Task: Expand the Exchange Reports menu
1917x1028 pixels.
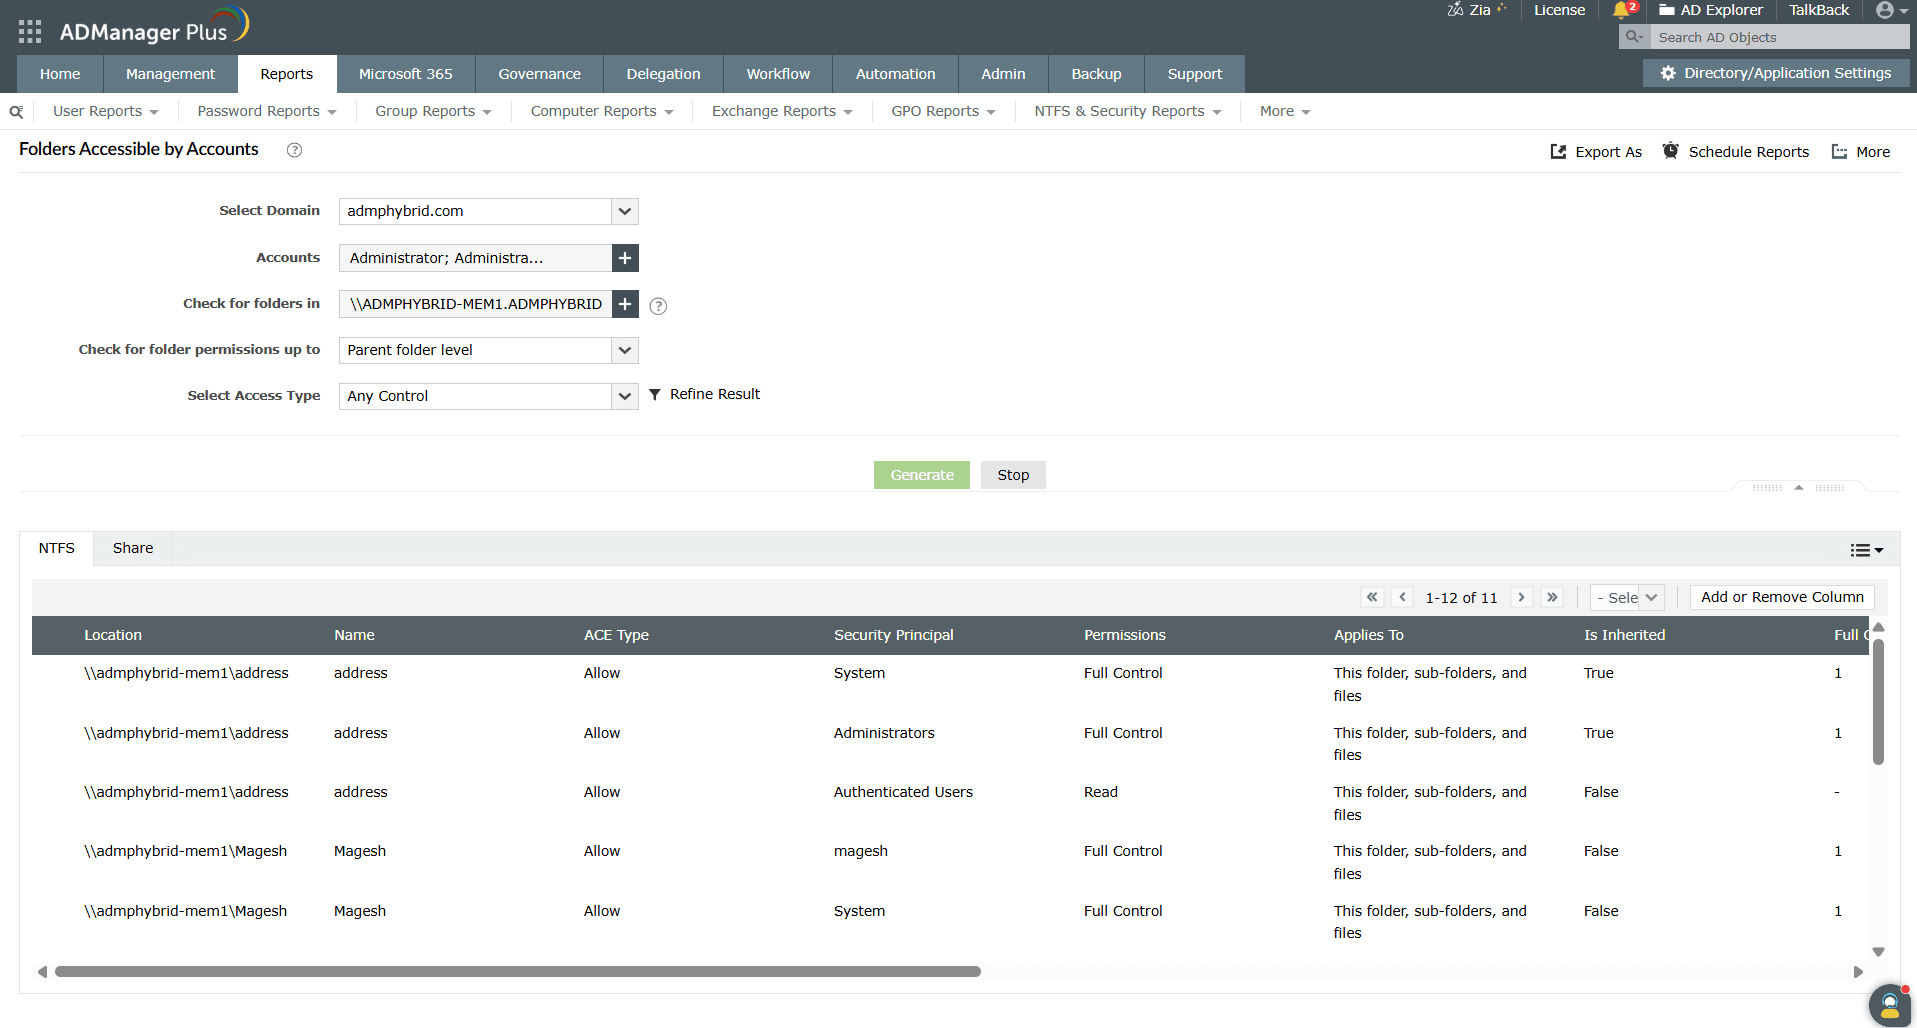Action: coord(782,111)
